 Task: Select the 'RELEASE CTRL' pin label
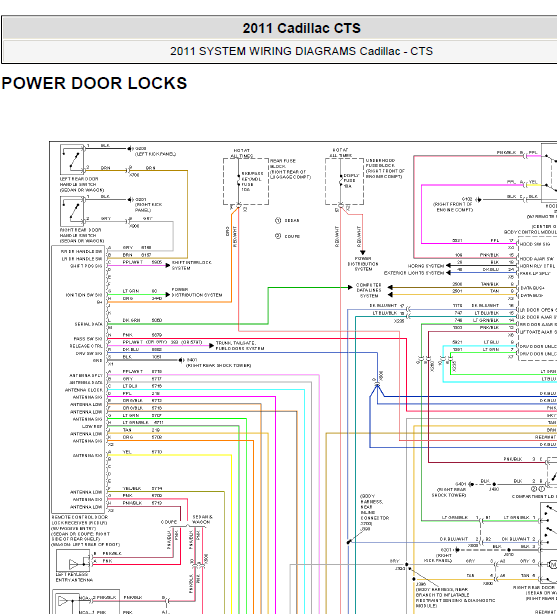(86, 346)
